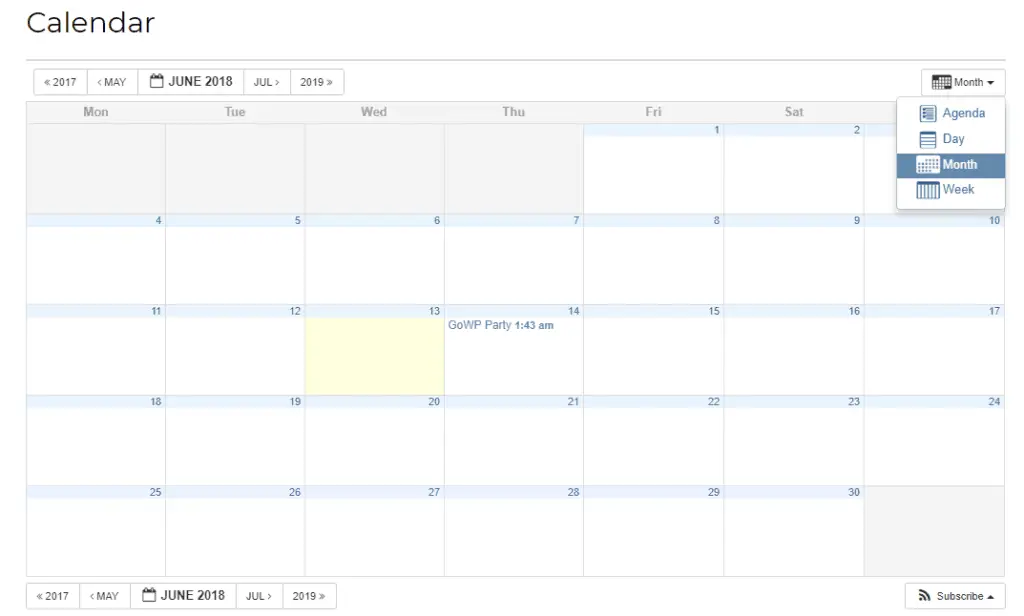Open day 27 in the calendar
Image resolution: width=1024 pixels, height=616 pixels.
[434, 493]
